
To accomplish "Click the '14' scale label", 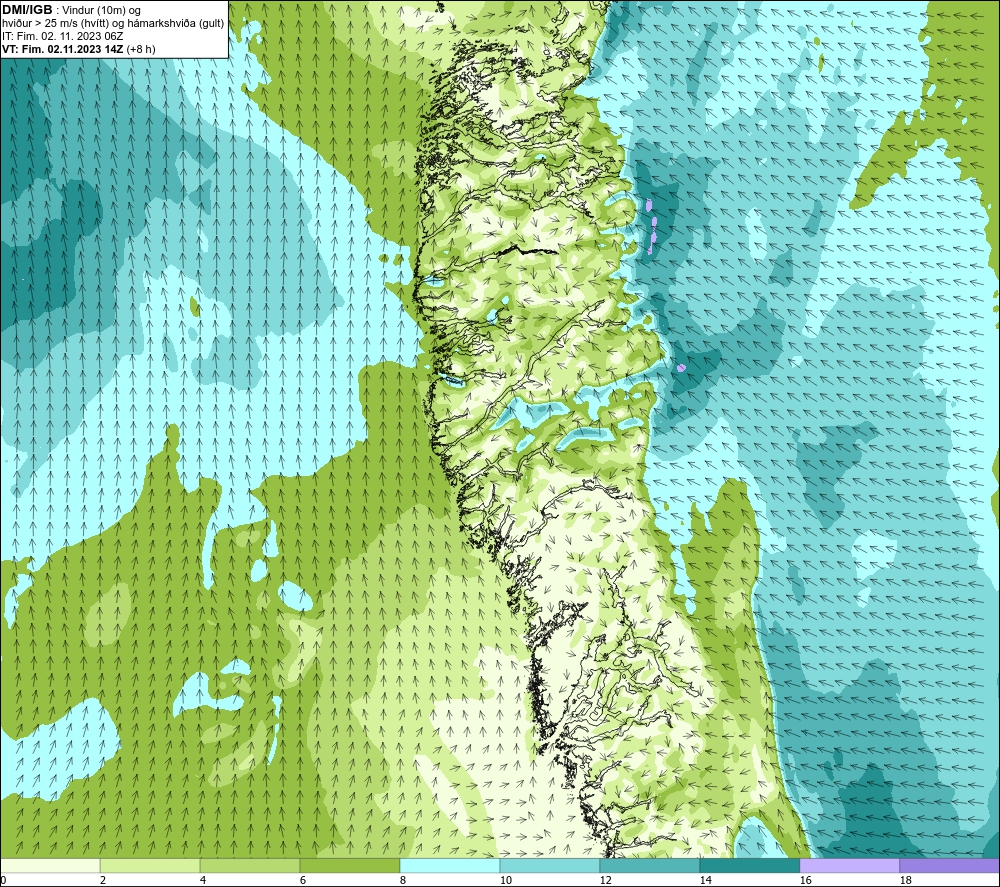I will tap(705, 881).
